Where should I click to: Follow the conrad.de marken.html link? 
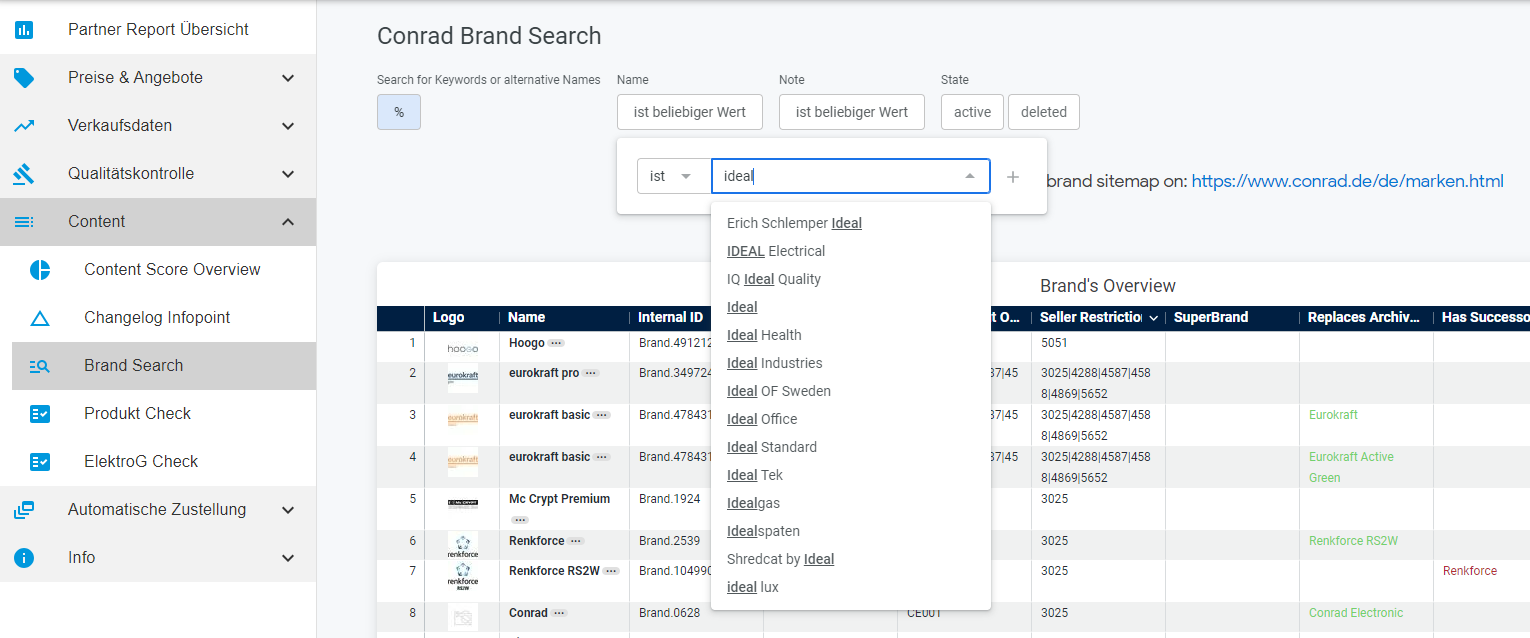(x=1348, y=181)
